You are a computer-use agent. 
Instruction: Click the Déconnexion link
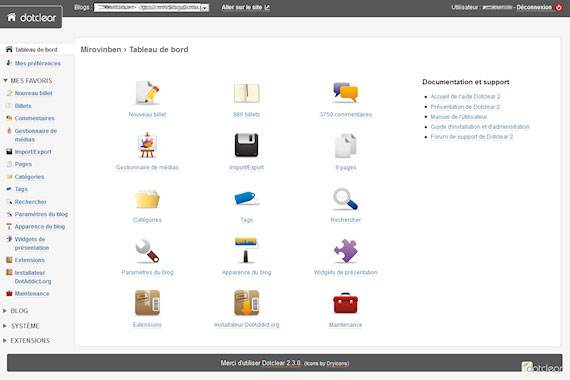point(534,7)
